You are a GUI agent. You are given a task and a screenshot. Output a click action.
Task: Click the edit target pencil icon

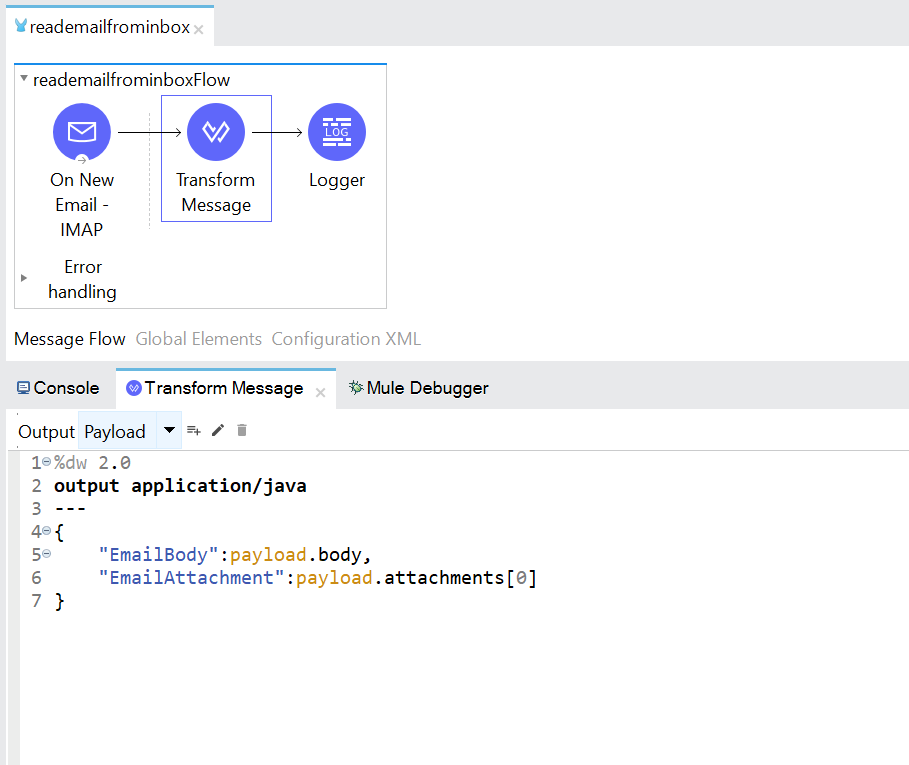(x=218, y=430)
